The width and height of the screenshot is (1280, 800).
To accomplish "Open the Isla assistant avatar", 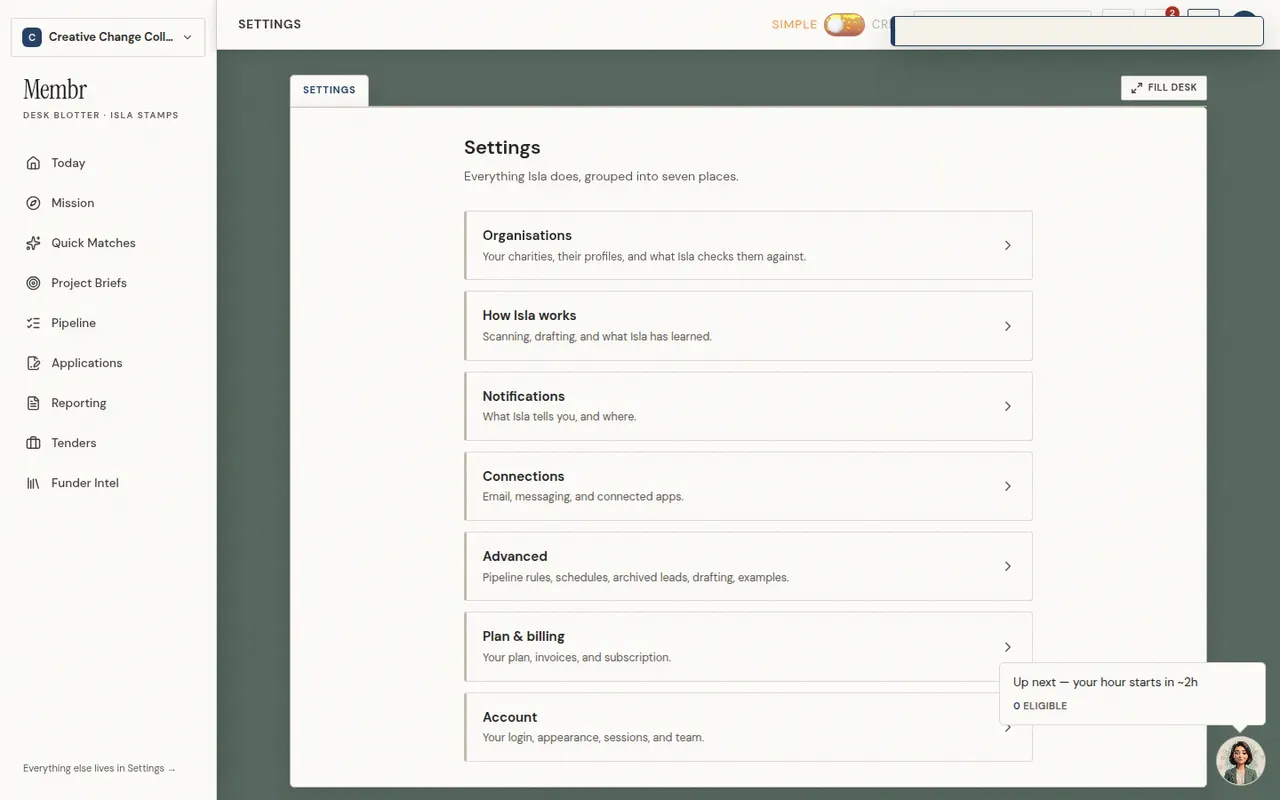I will coord(1240,761).
